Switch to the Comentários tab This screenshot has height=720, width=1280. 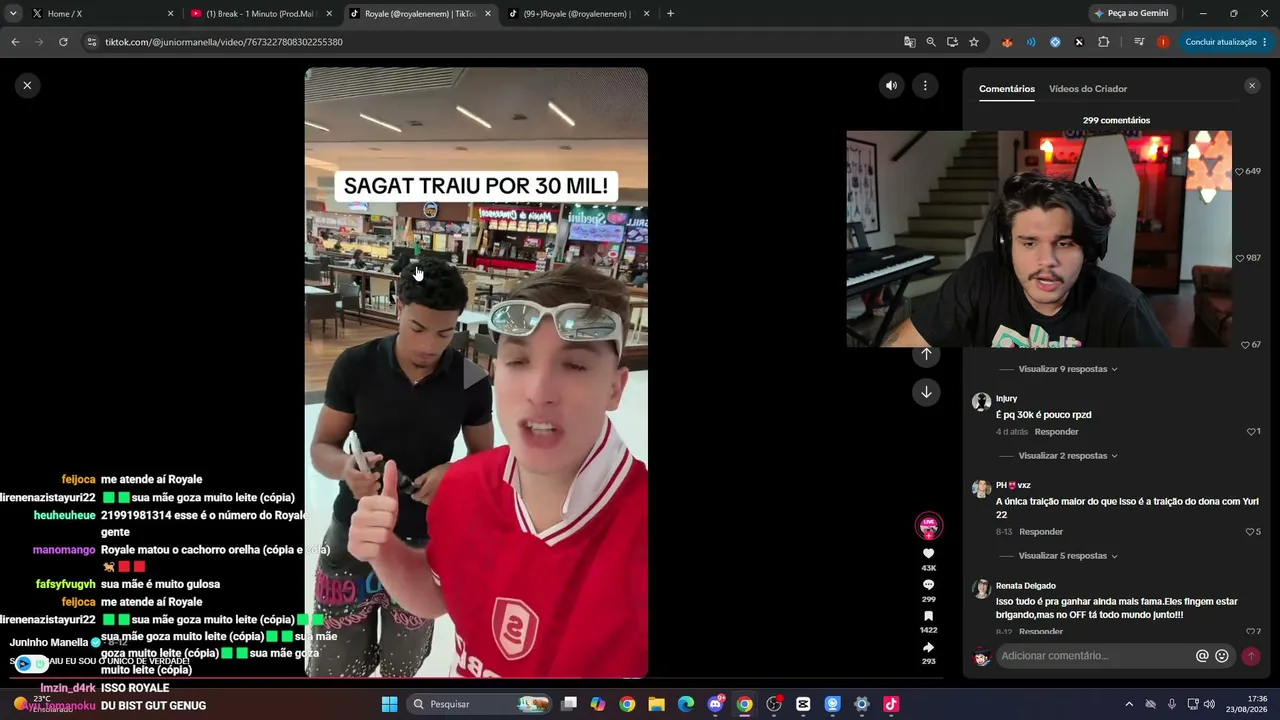[x=1007, y=89]
